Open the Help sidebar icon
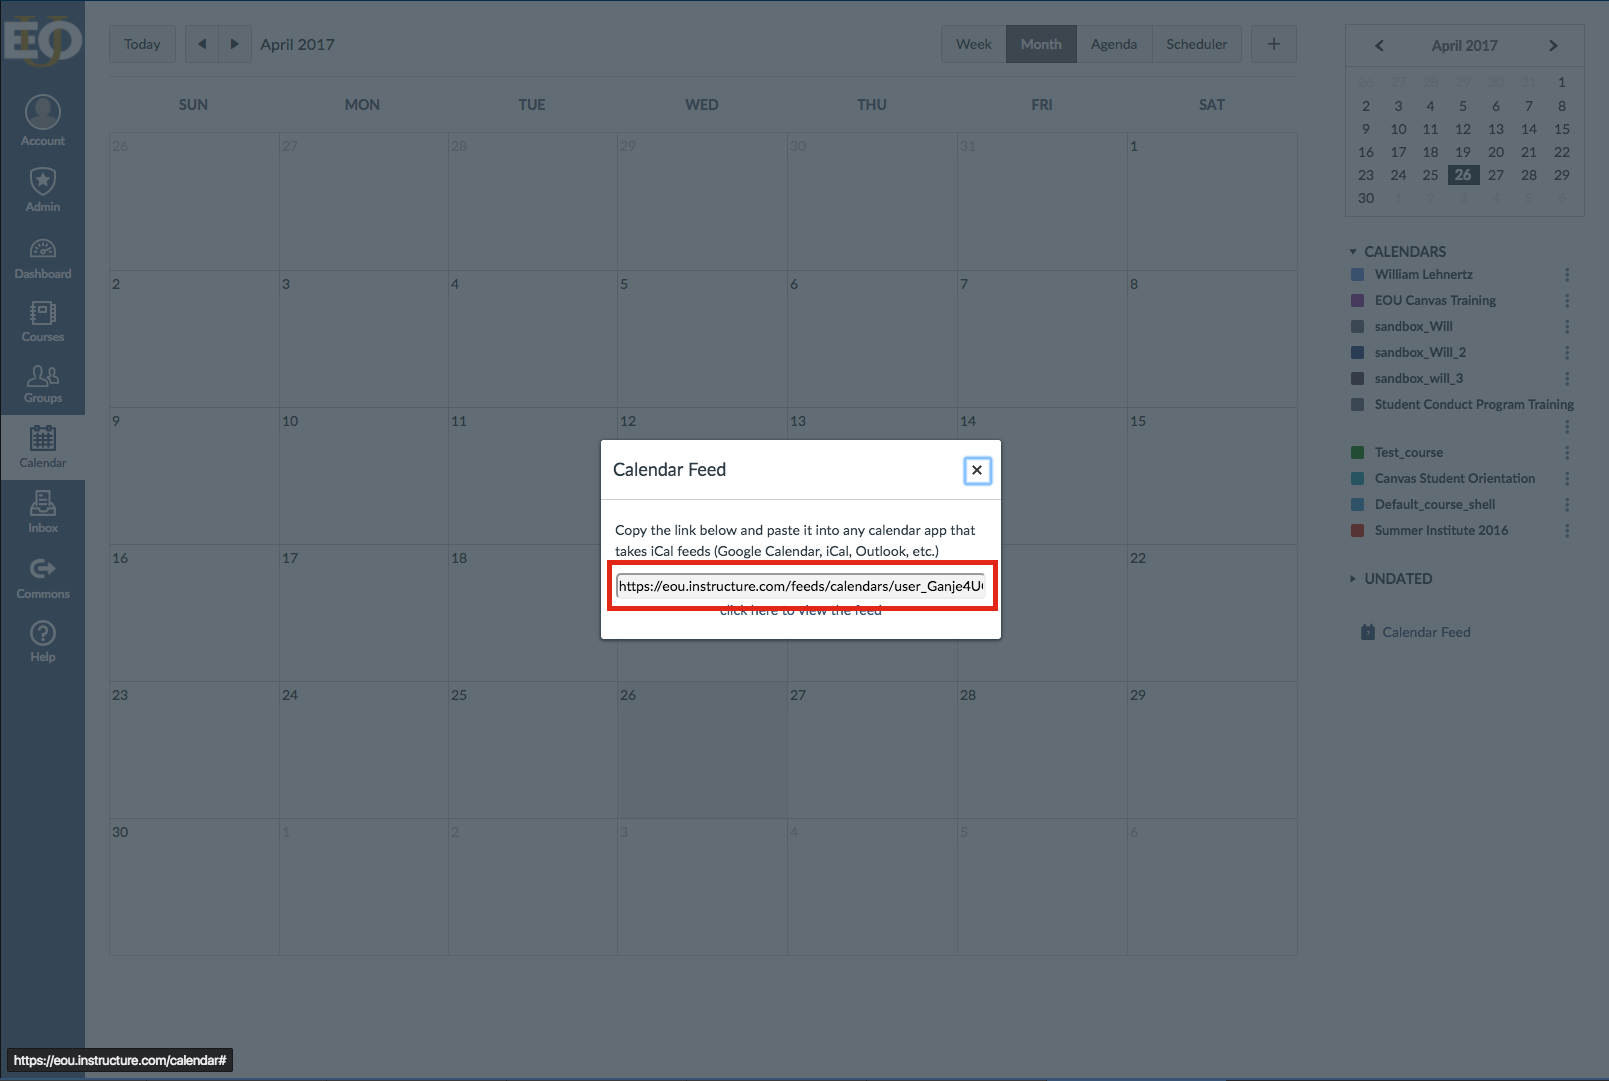The image size is (1609, 1081). point(42,641)
